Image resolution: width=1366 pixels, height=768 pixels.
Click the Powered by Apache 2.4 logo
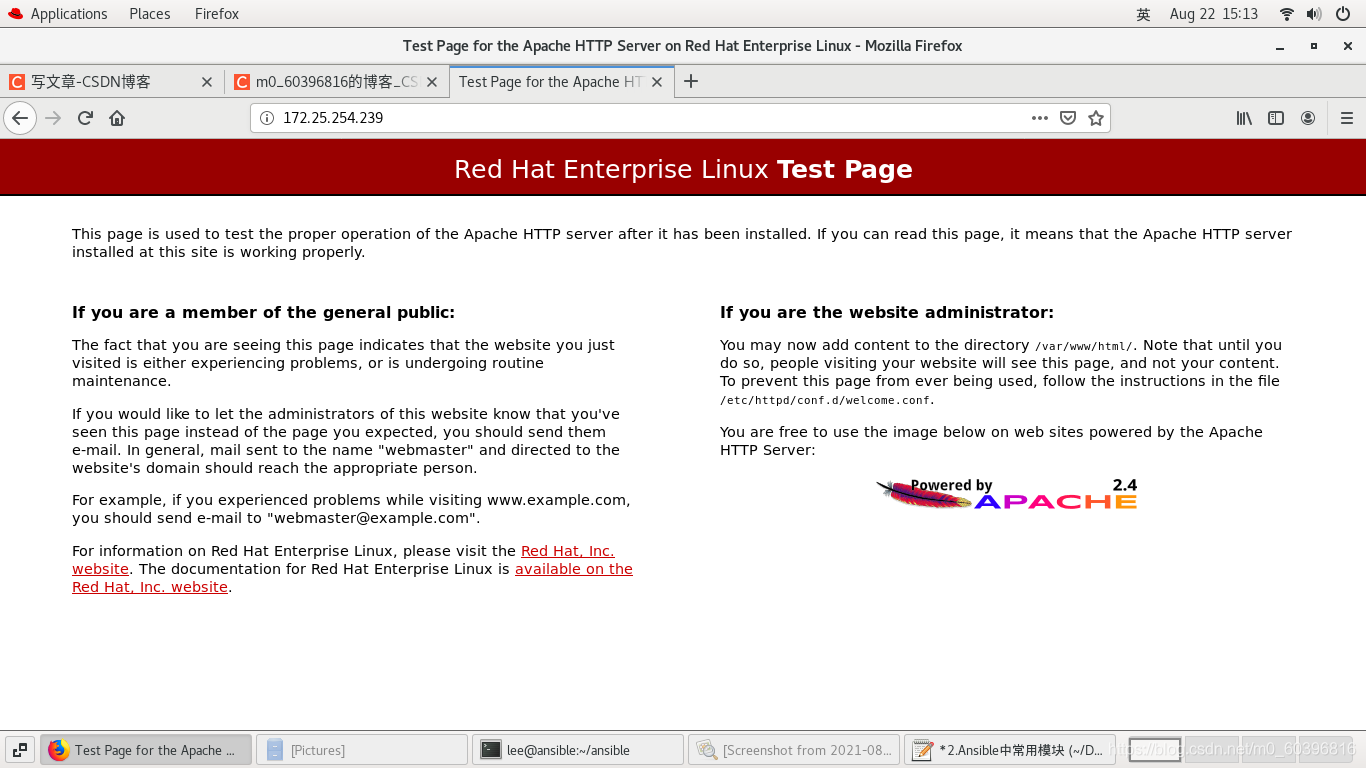tap(1007, 493)
